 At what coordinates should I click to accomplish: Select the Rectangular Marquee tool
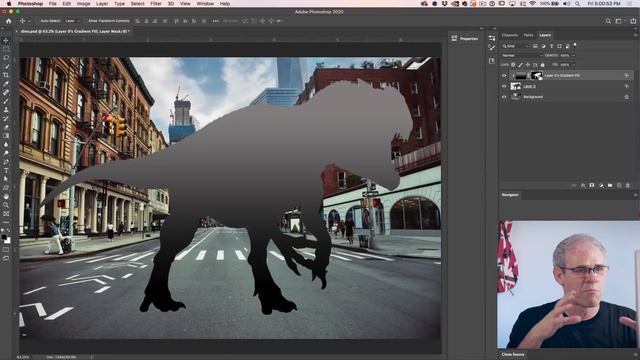click(6, 49)
